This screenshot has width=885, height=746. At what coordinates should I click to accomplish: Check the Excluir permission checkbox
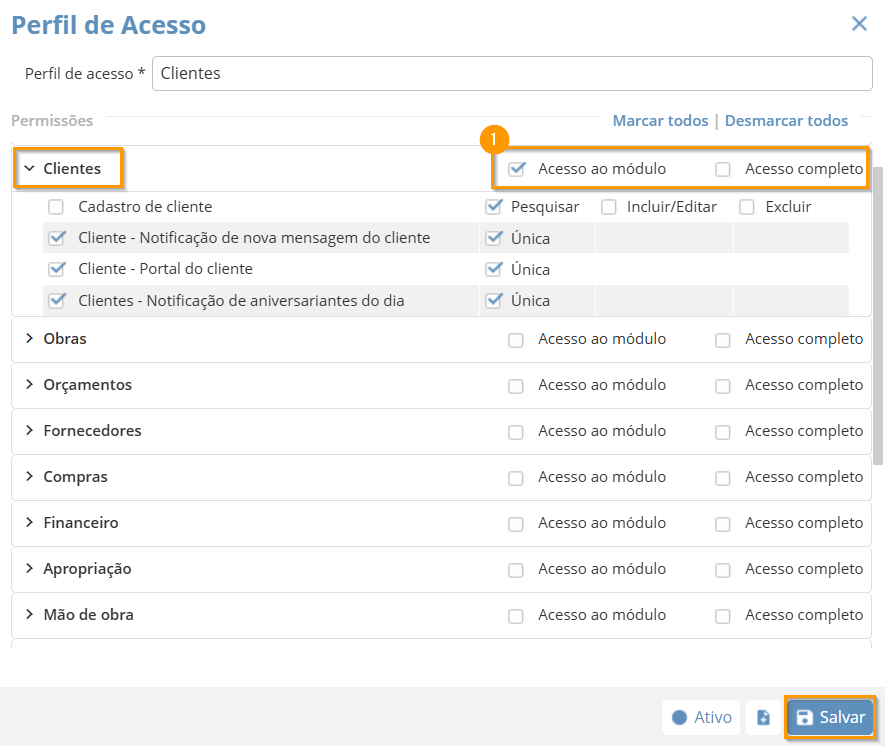click(746, 207)
